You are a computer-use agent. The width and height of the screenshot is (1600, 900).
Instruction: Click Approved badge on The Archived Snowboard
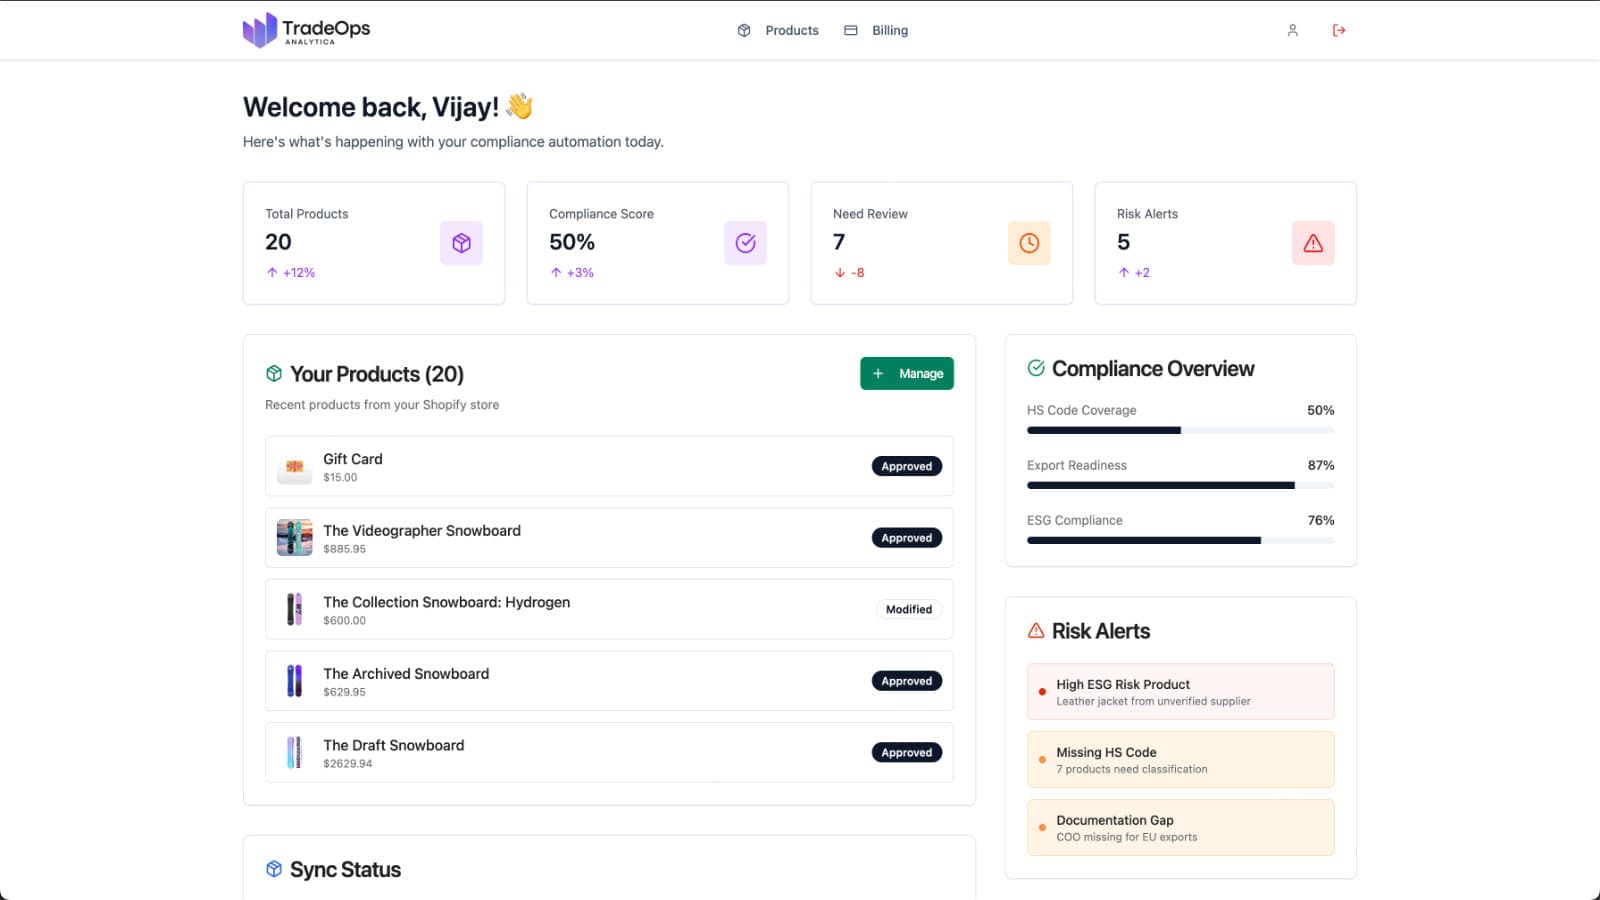907,681
